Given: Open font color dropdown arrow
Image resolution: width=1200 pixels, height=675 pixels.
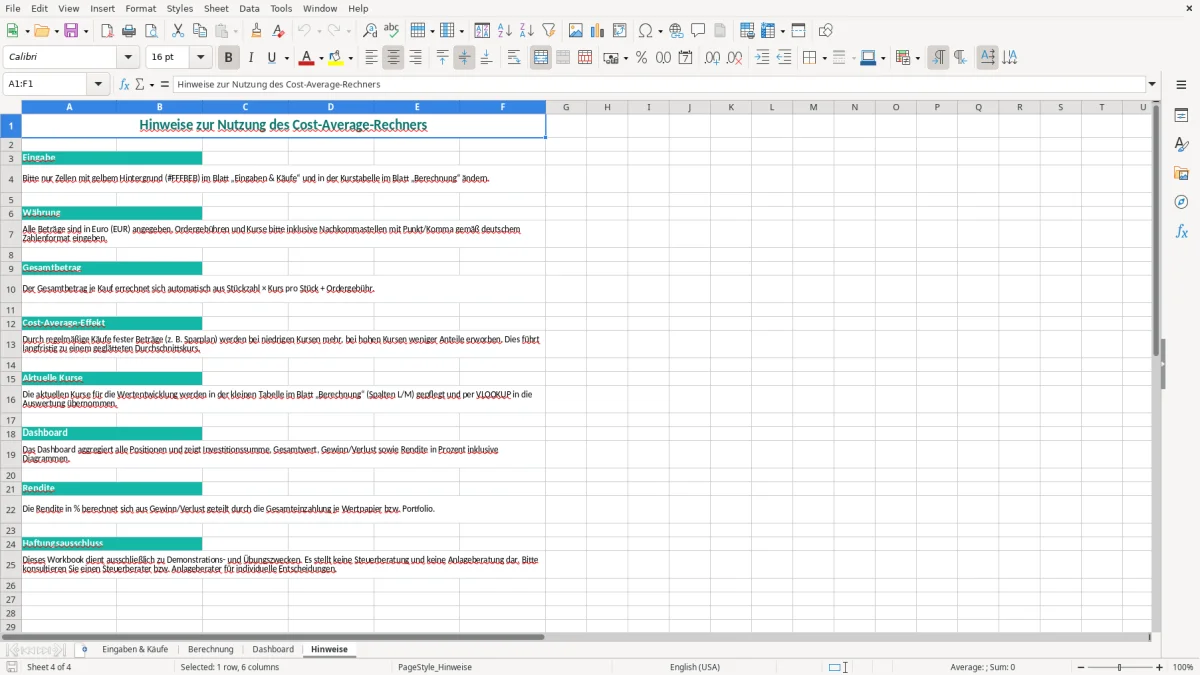Looking at the screenshot, I should click(x=321, y=58).
